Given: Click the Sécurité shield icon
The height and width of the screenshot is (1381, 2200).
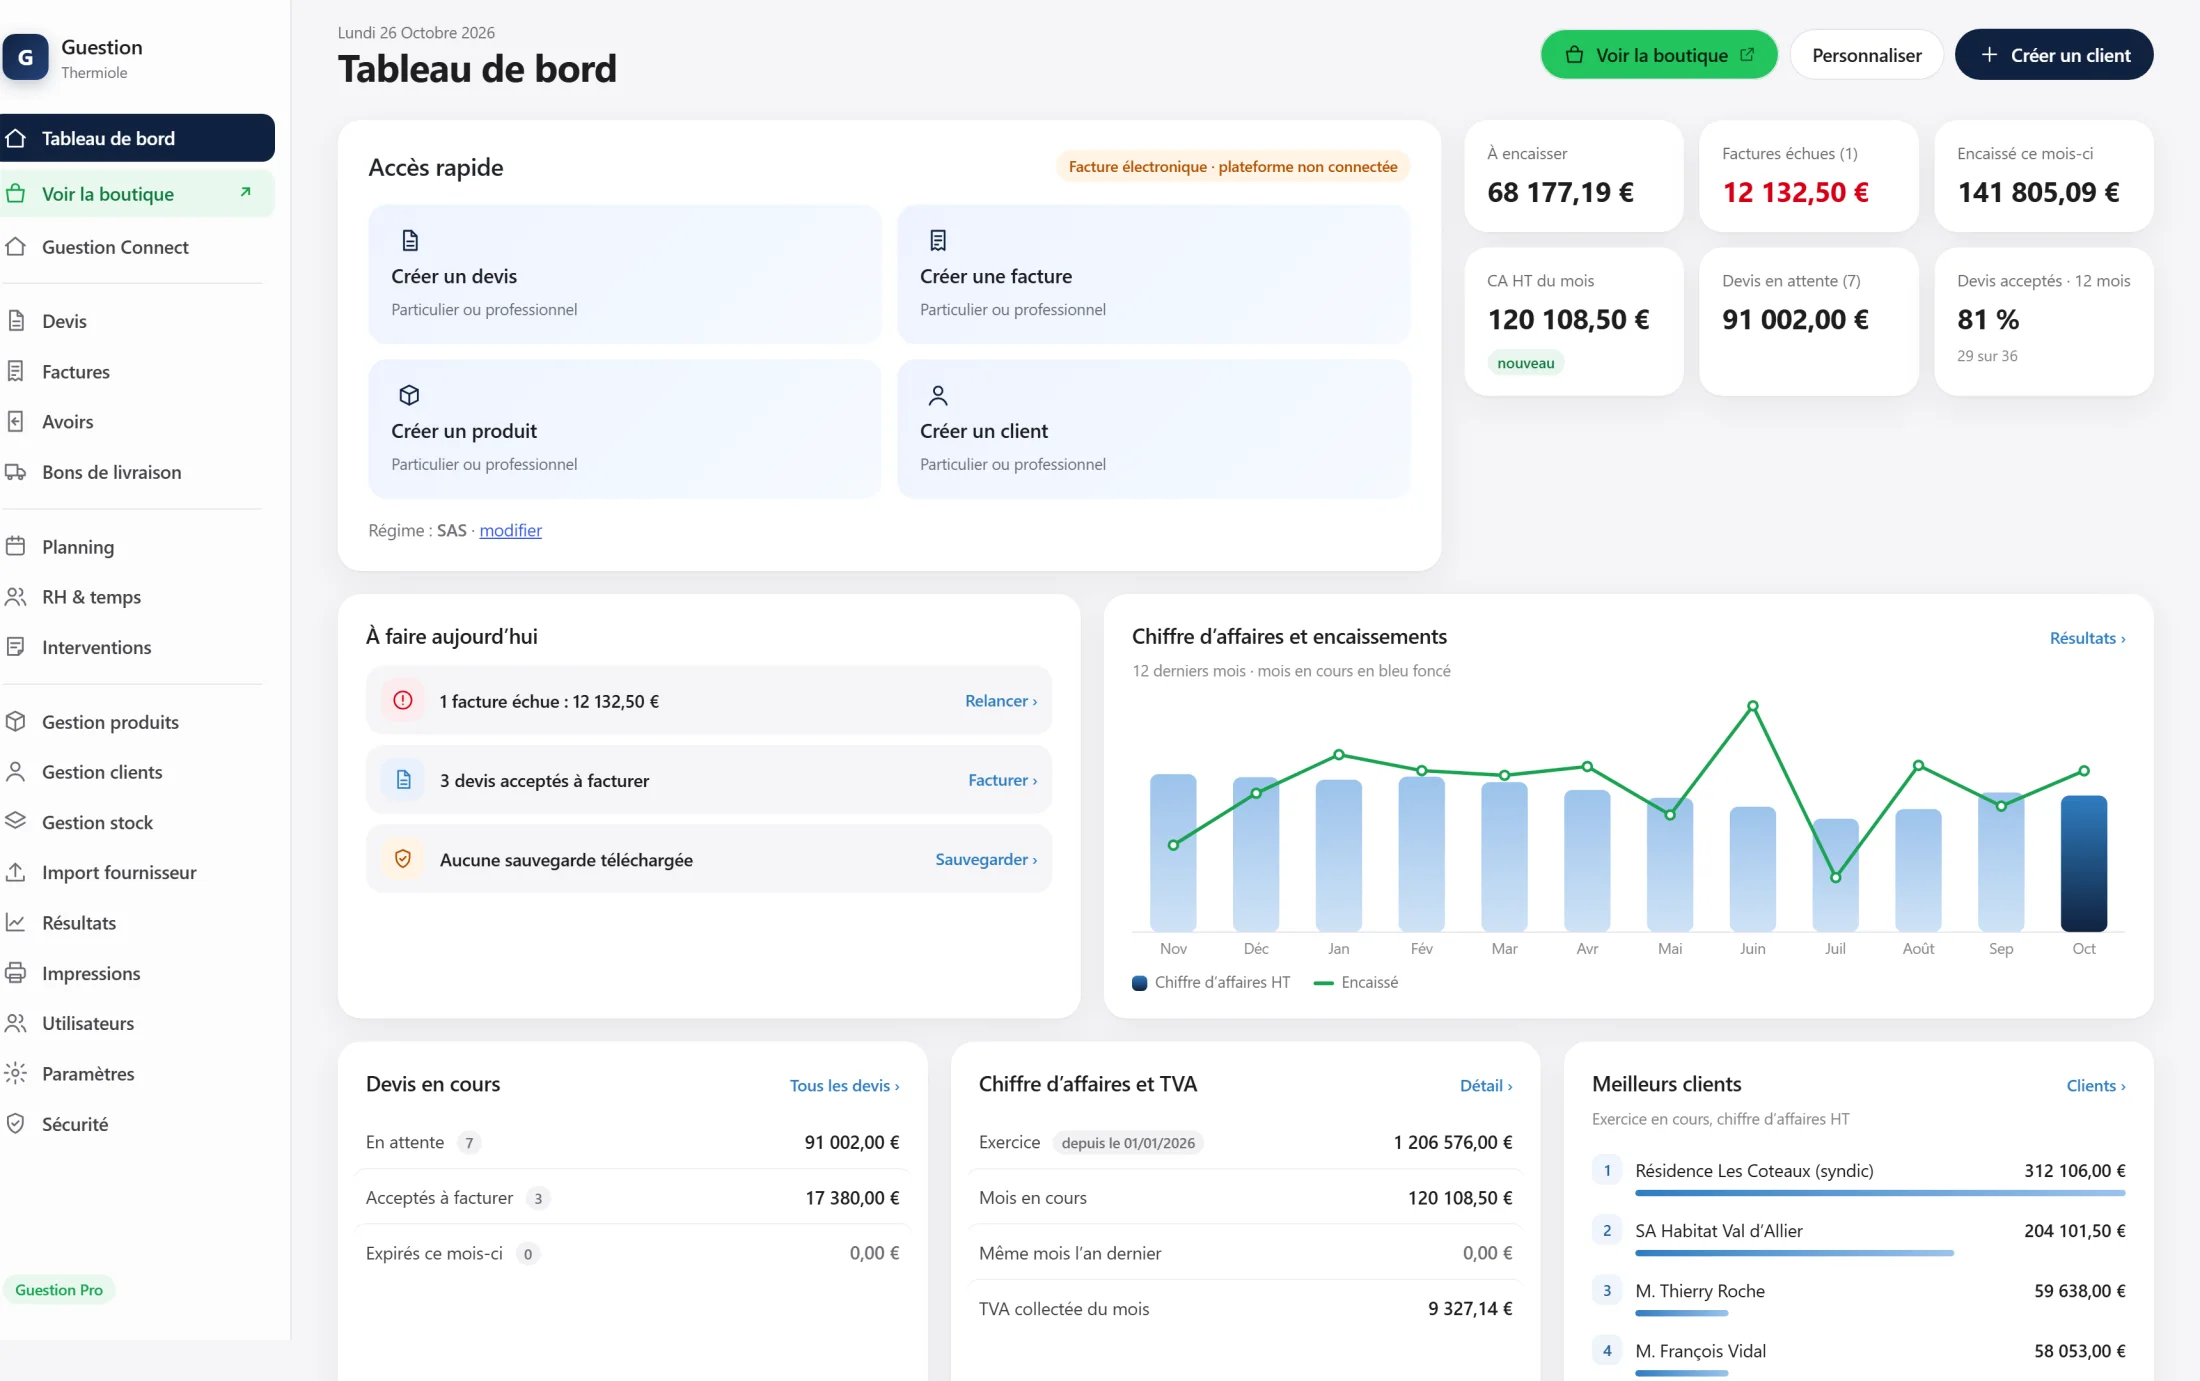Looking at the screenshot, I should 16,1124.
